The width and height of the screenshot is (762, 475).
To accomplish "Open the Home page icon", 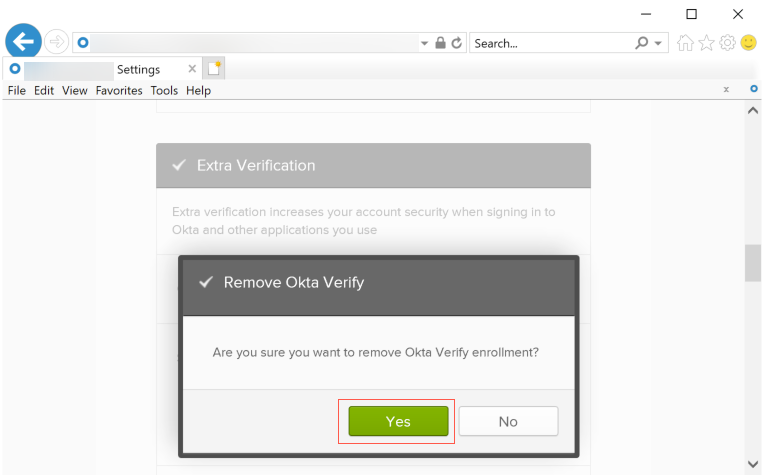I will [x=685, y=43].
